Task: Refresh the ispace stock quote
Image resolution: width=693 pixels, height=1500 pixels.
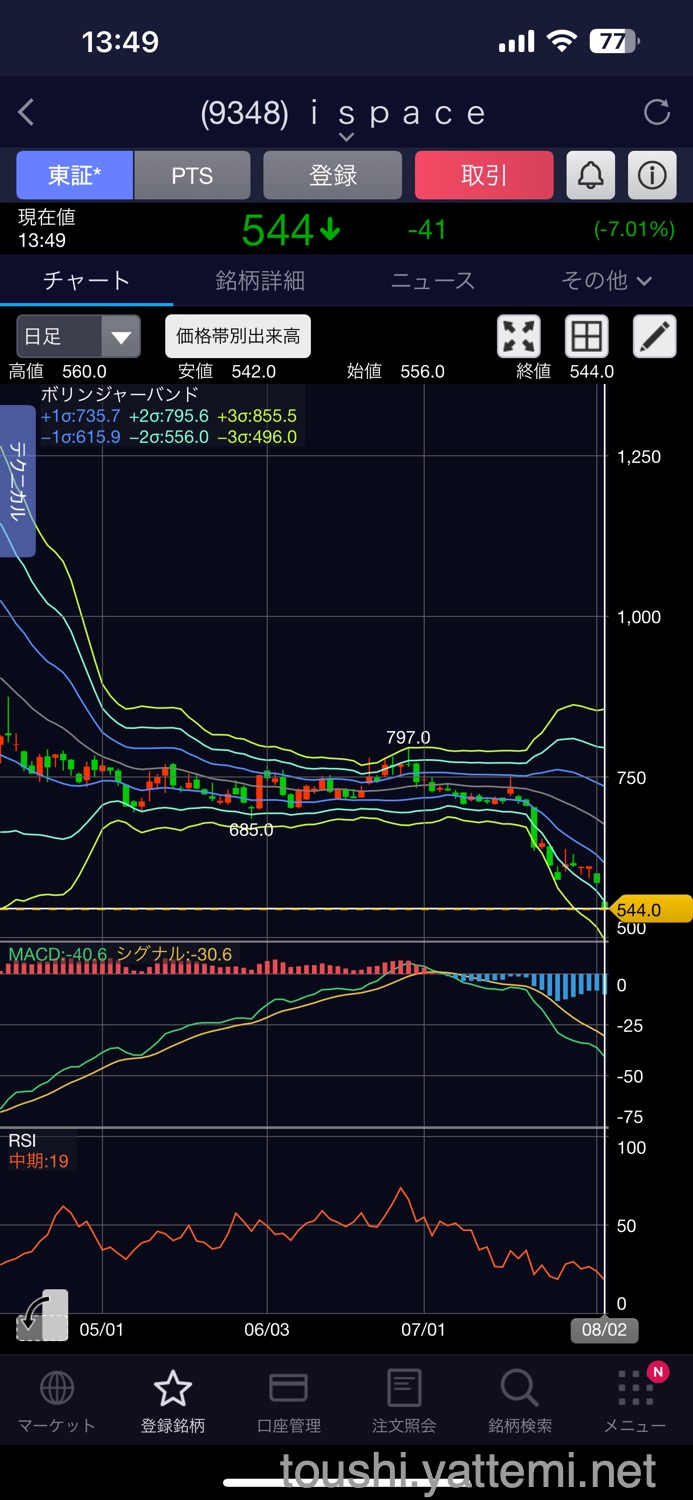Action: pyautogui.click(x=657, y=112)
